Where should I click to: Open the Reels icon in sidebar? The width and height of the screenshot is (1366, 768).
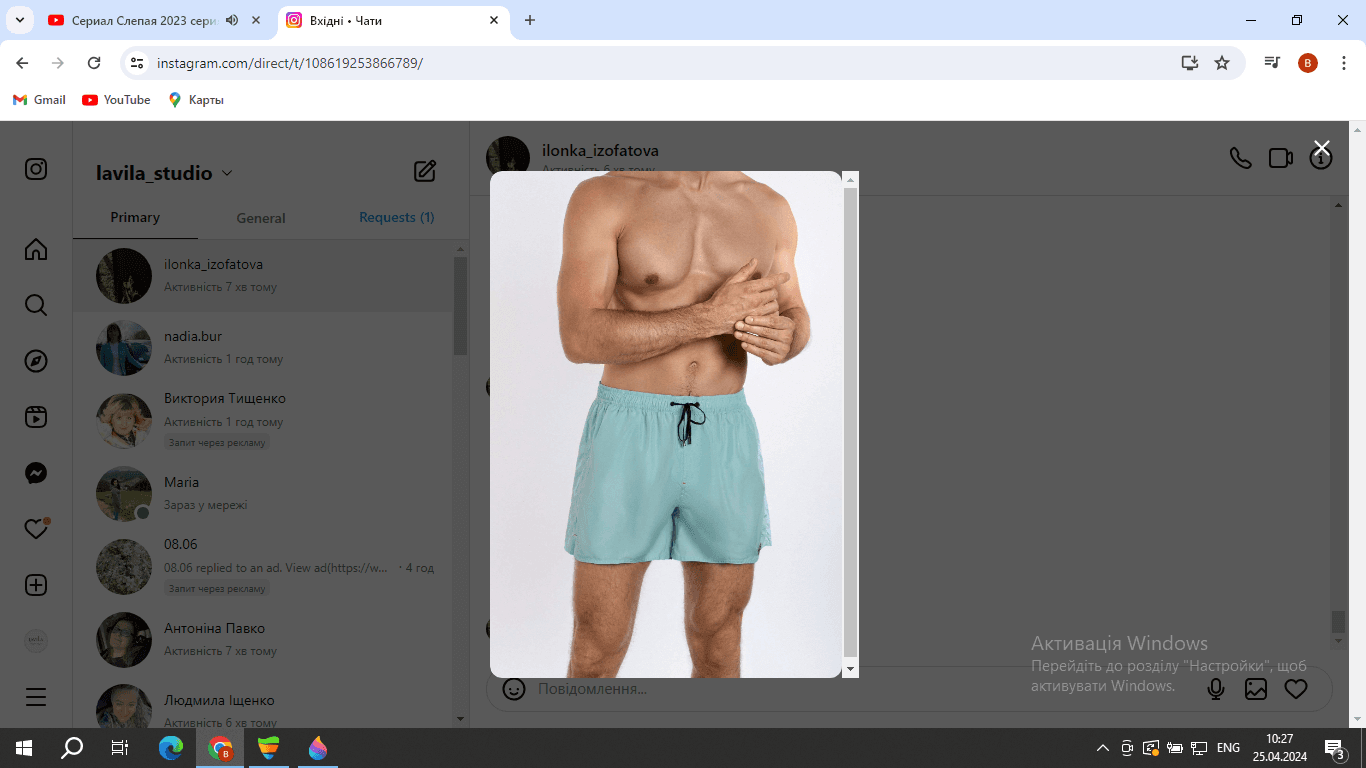click(x=36, y=417)
